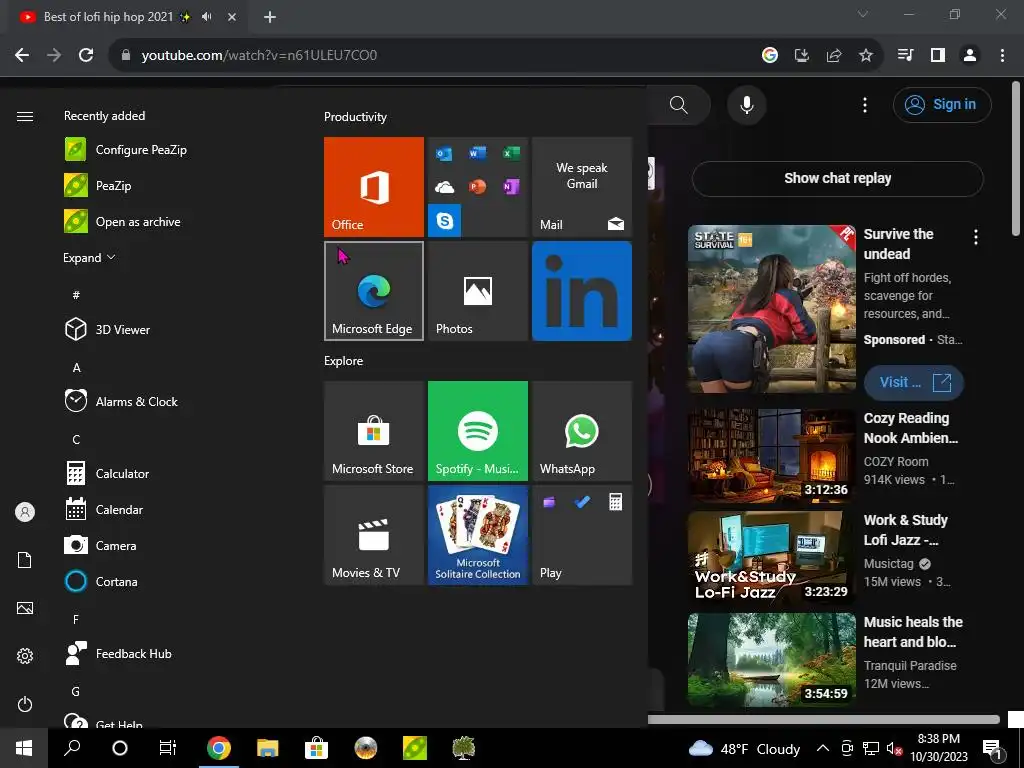Launch PeaZip from Recently added
1024x768 pixels.
98,185
